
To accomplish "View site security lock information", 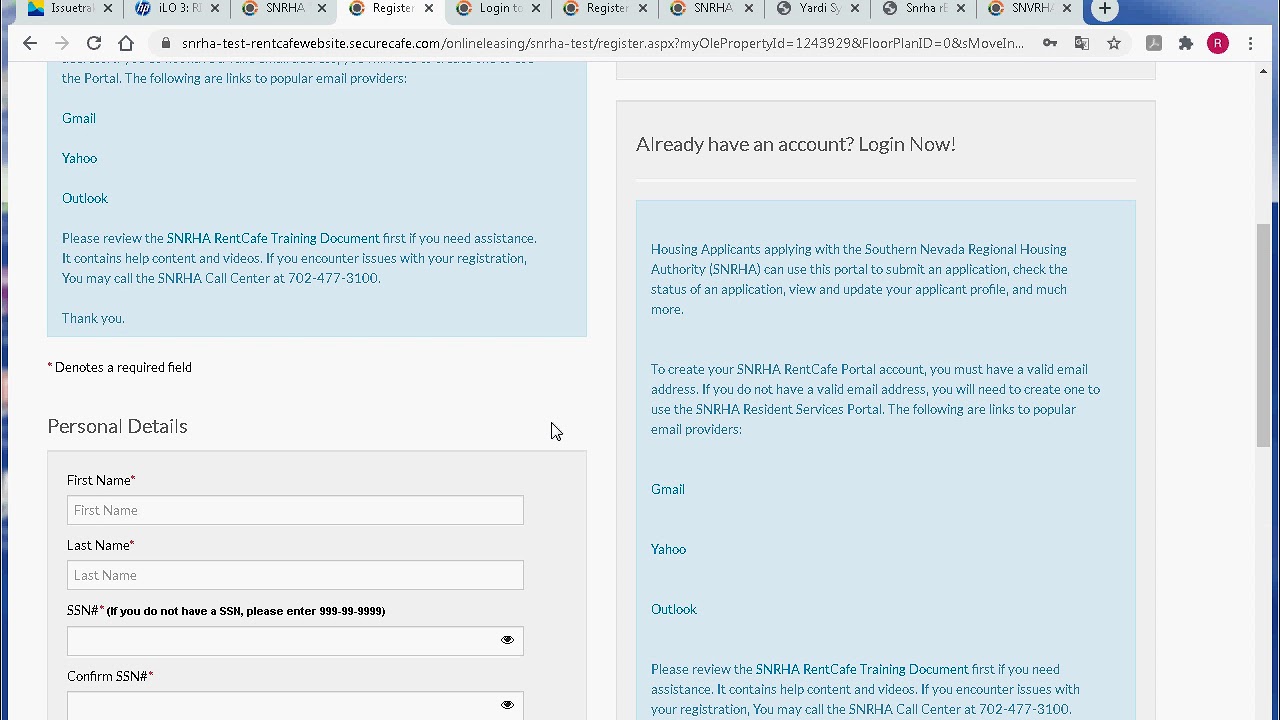I will click(x=166, y=43).
